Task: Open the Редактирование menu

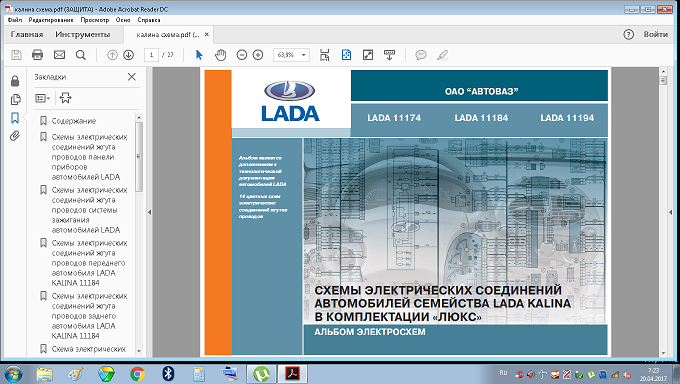Action: [x=51, y=20]
